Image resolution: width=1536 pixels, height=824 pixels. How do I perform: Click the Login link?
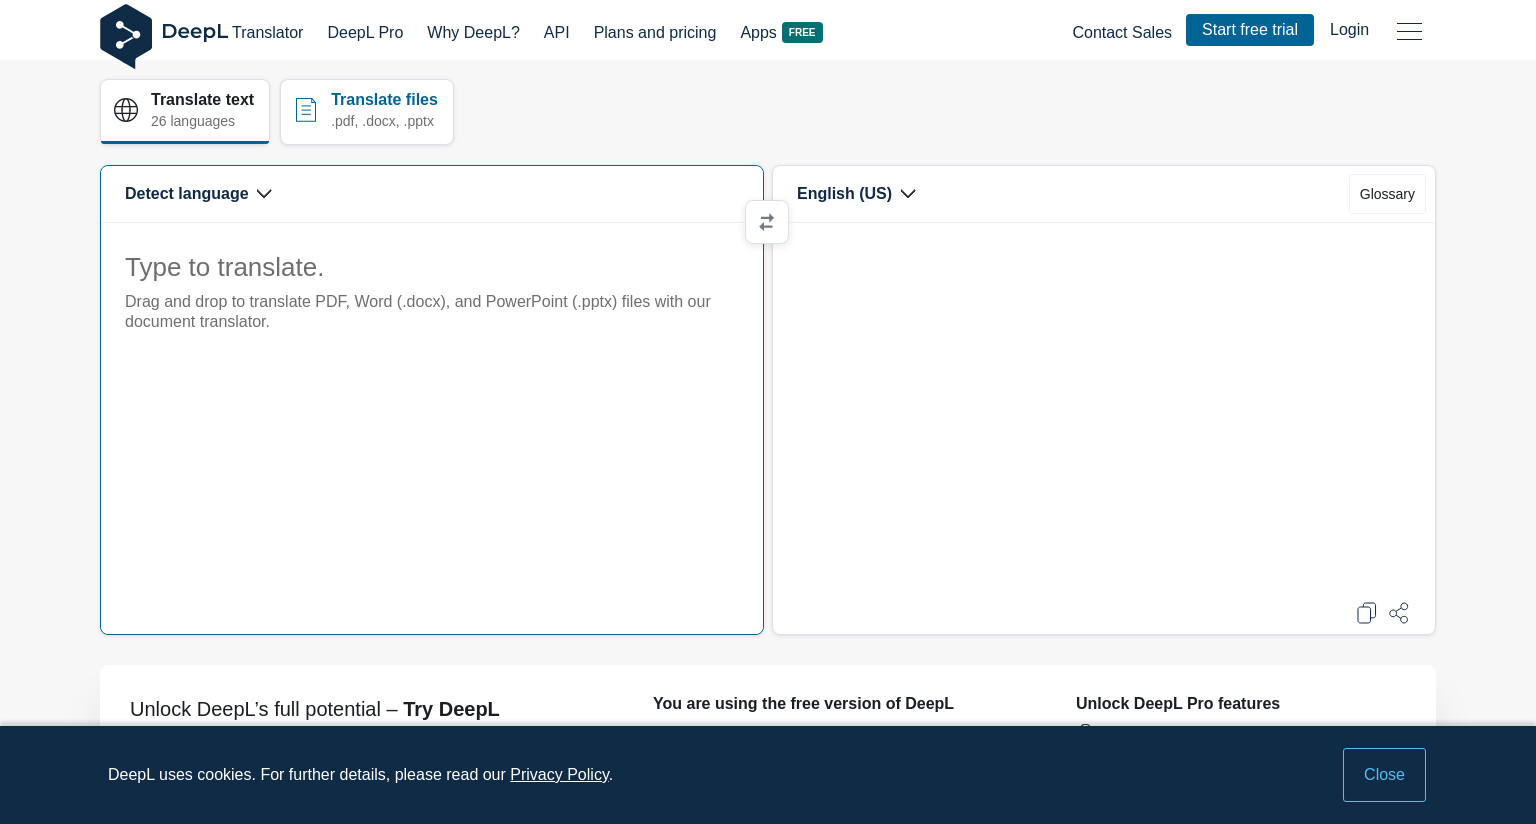(x=1349, y=30)
